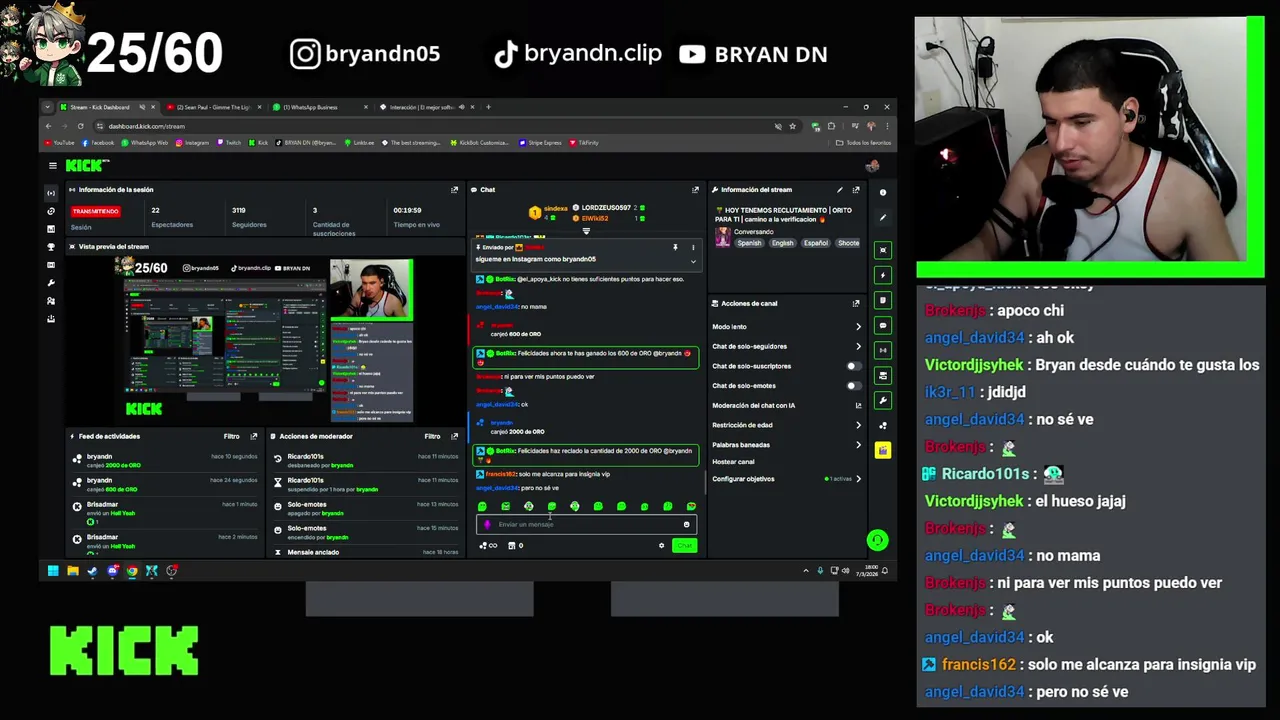1280x720 pixels.
Task: Open Chrome from taskbar
Action: click(x=132, y=571)
